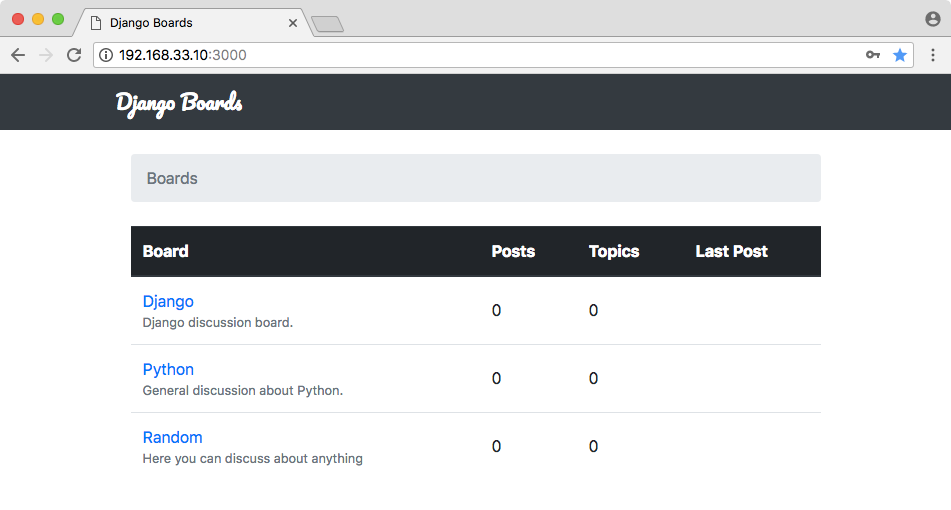Open the Python board link
The height and width of the screenshot is (510, 951).
pos(168,369)
